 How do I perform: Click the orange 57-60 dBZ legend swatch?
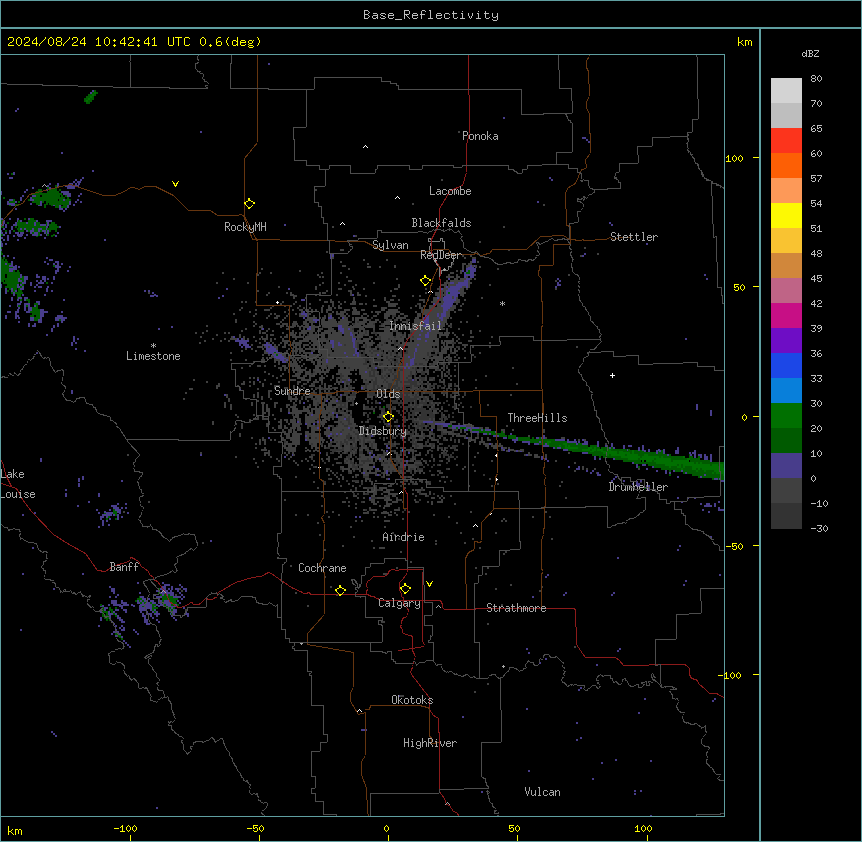tap(786, 165)
